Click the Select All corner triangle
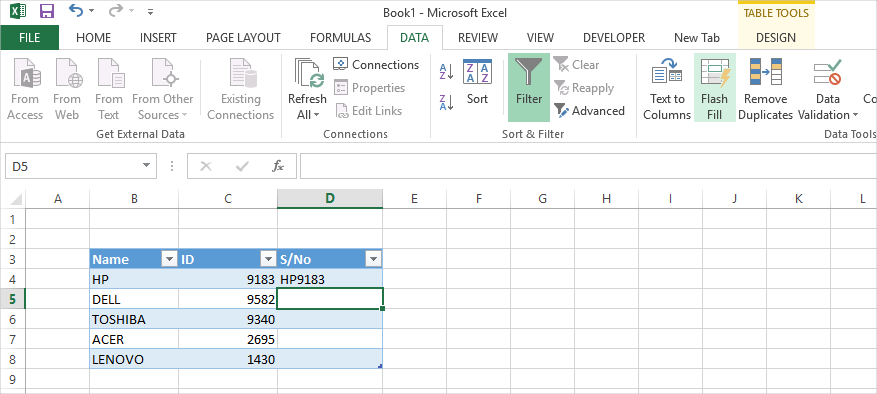Image resolution: width=877 pixels, height=394 pixels. (x=16, y=198)
